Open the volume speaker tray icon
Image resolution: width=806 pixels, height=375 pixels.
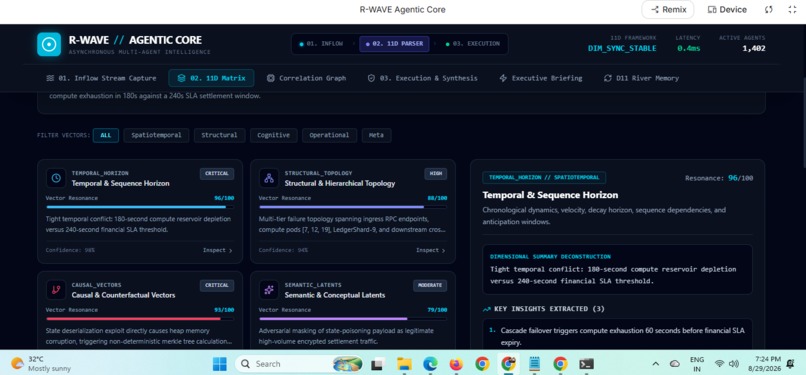[x=734, y=364]
